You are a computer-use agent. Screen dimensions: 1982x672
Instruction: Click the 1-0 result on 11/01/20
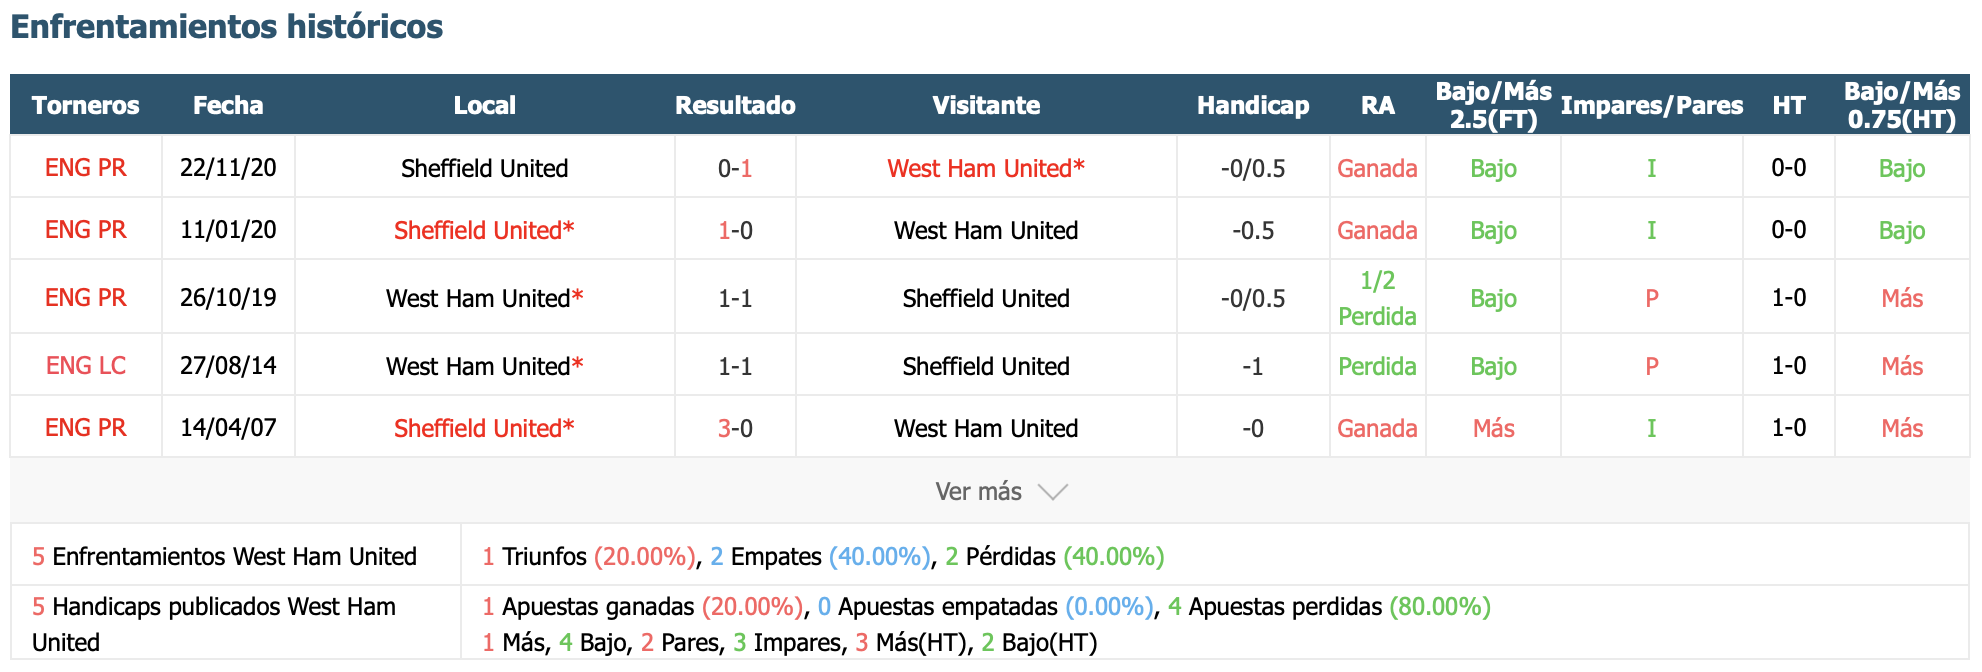[x=735, y=230]
